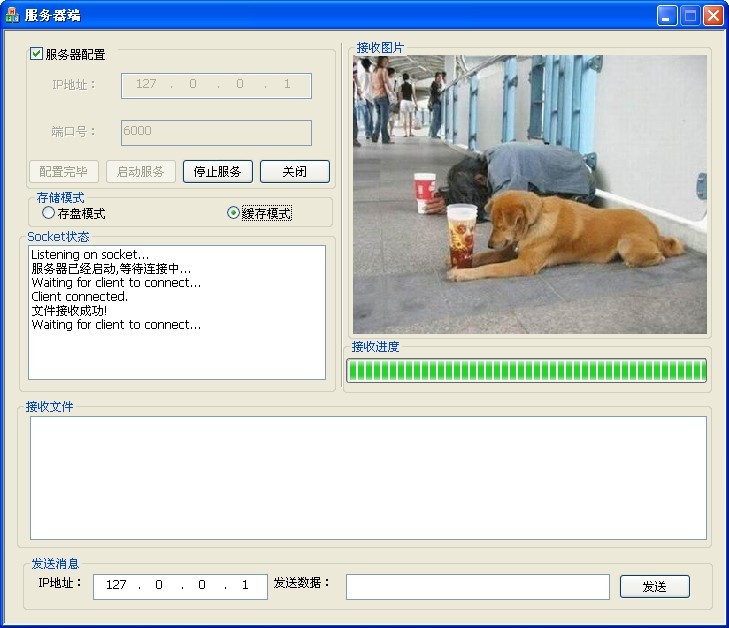
Task: Click the '服务器已经启动,等待连接中...' log line
Action: tap(111, 269)
